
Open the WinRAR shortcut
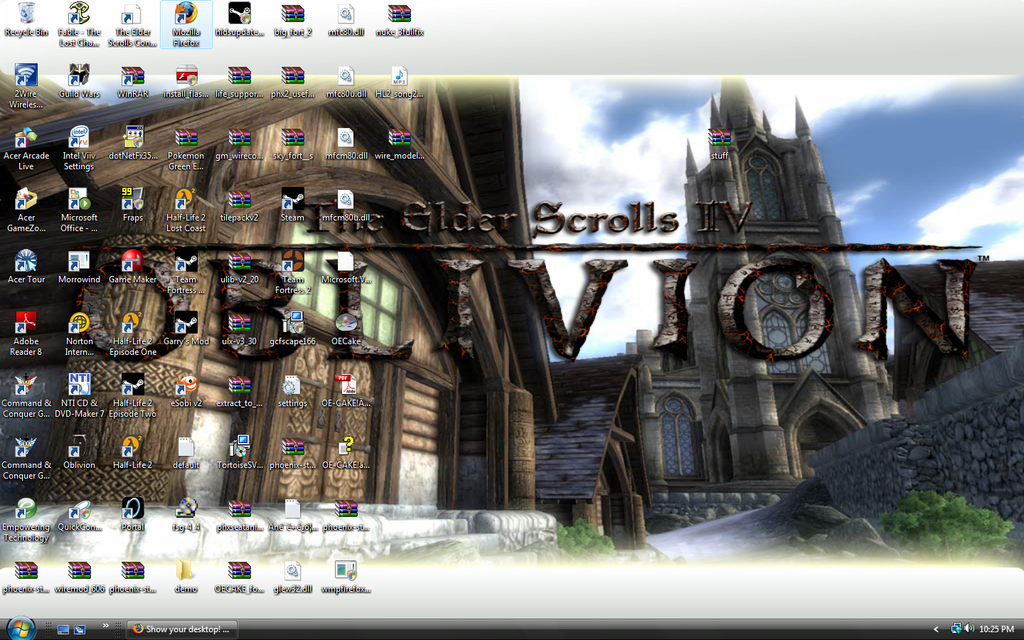[x=133, y=81]
